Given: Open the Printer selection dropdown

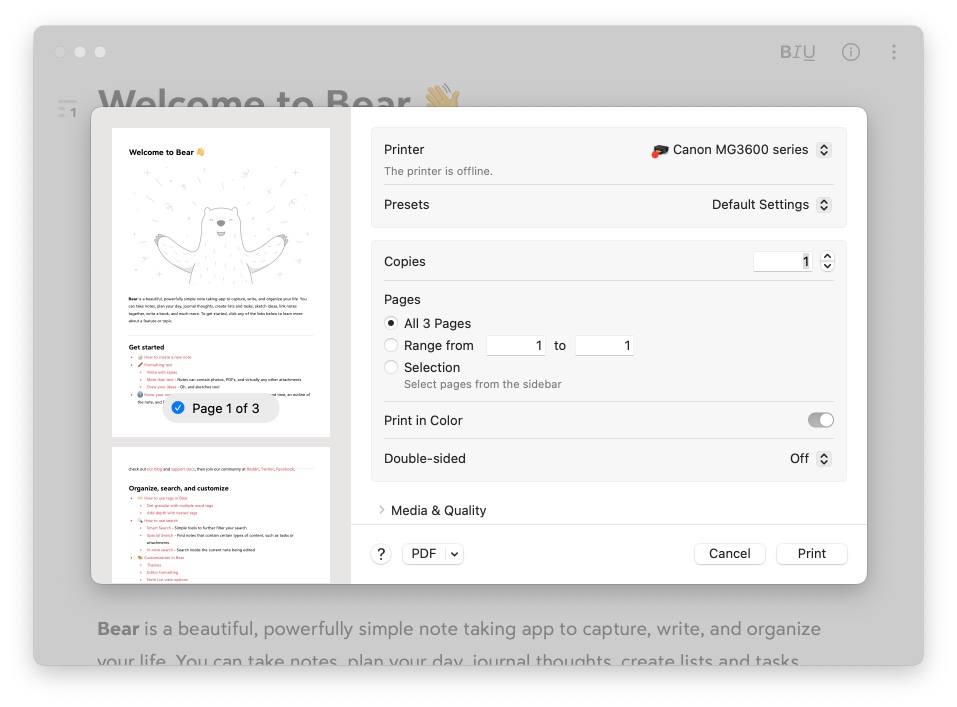Looking at the screenshot, I should 824,150.
